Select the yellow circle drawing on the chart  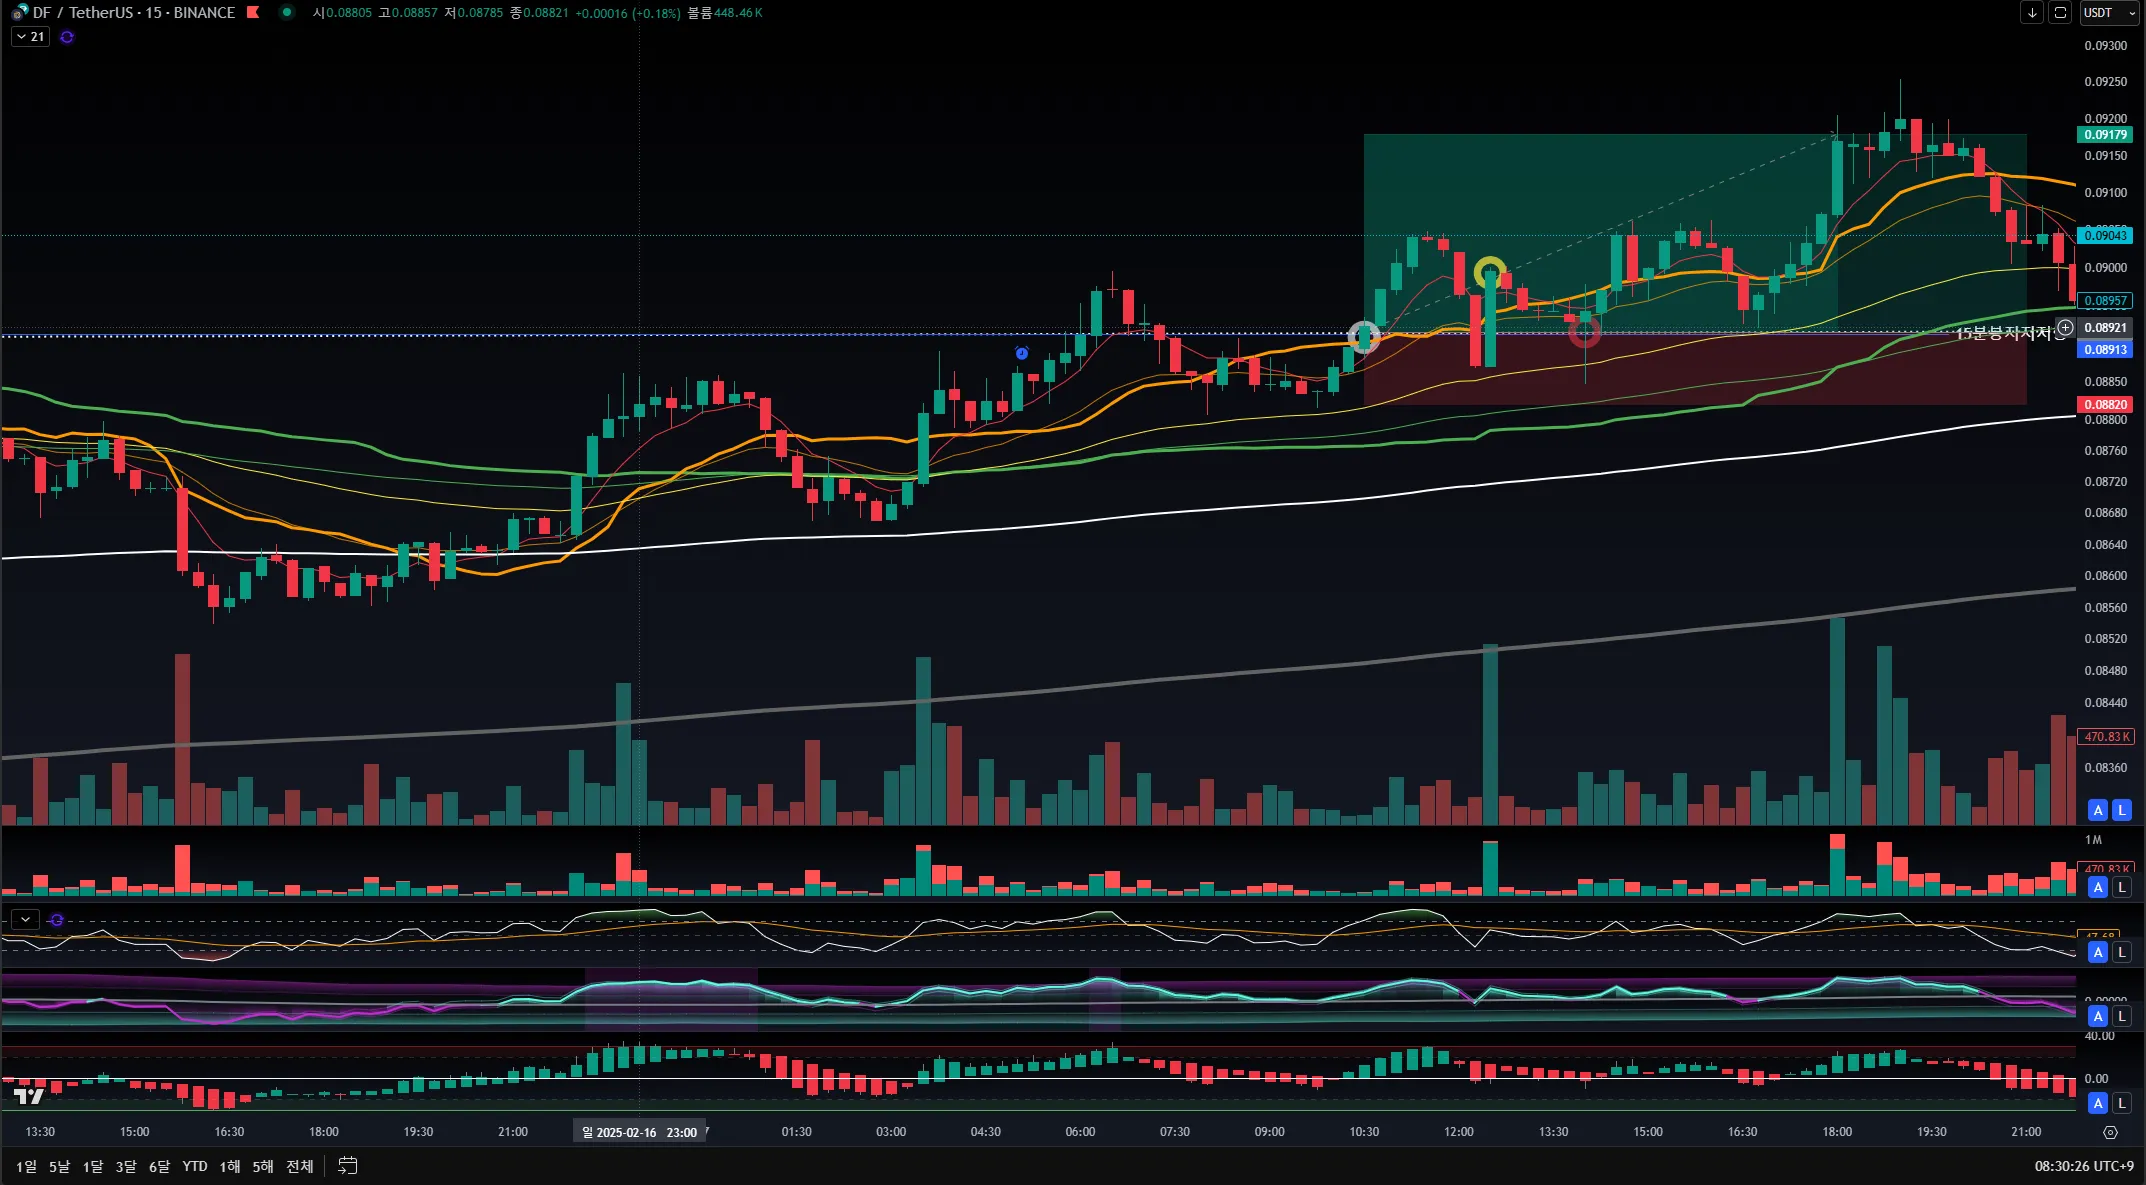point(1490,271)
